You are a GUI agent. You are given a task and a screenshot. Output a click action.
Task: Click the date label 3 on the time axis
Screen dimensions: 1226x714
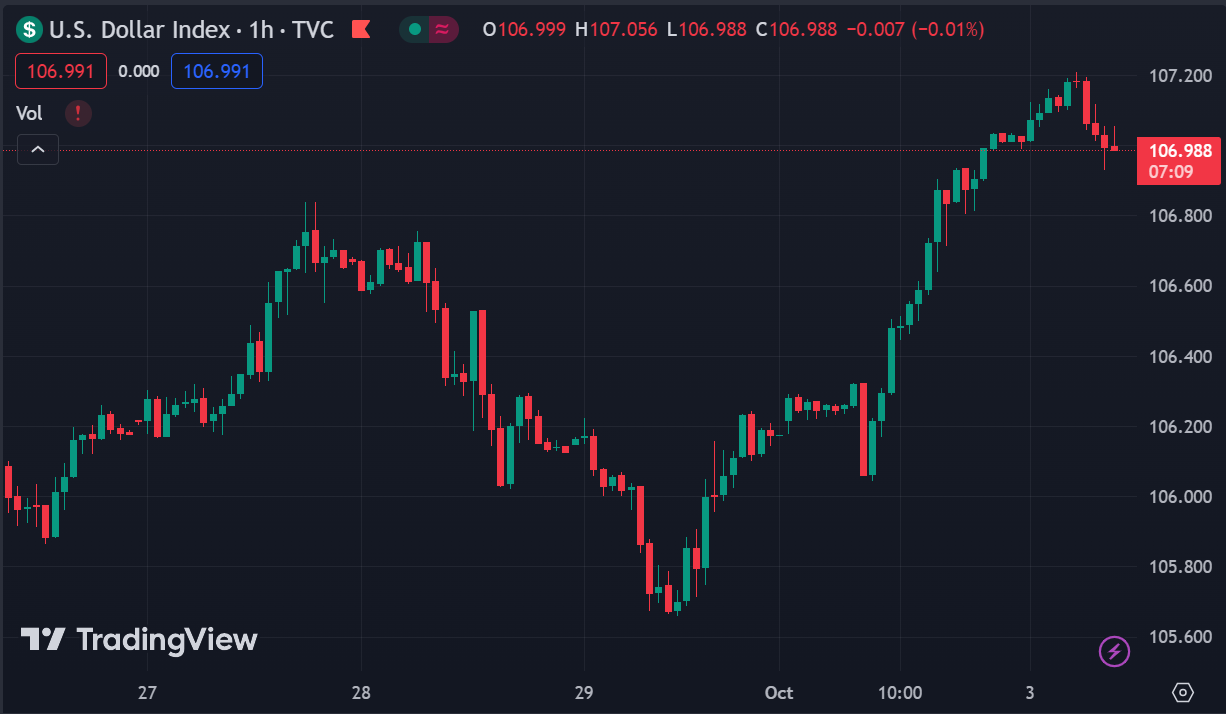coord(1030,693)
